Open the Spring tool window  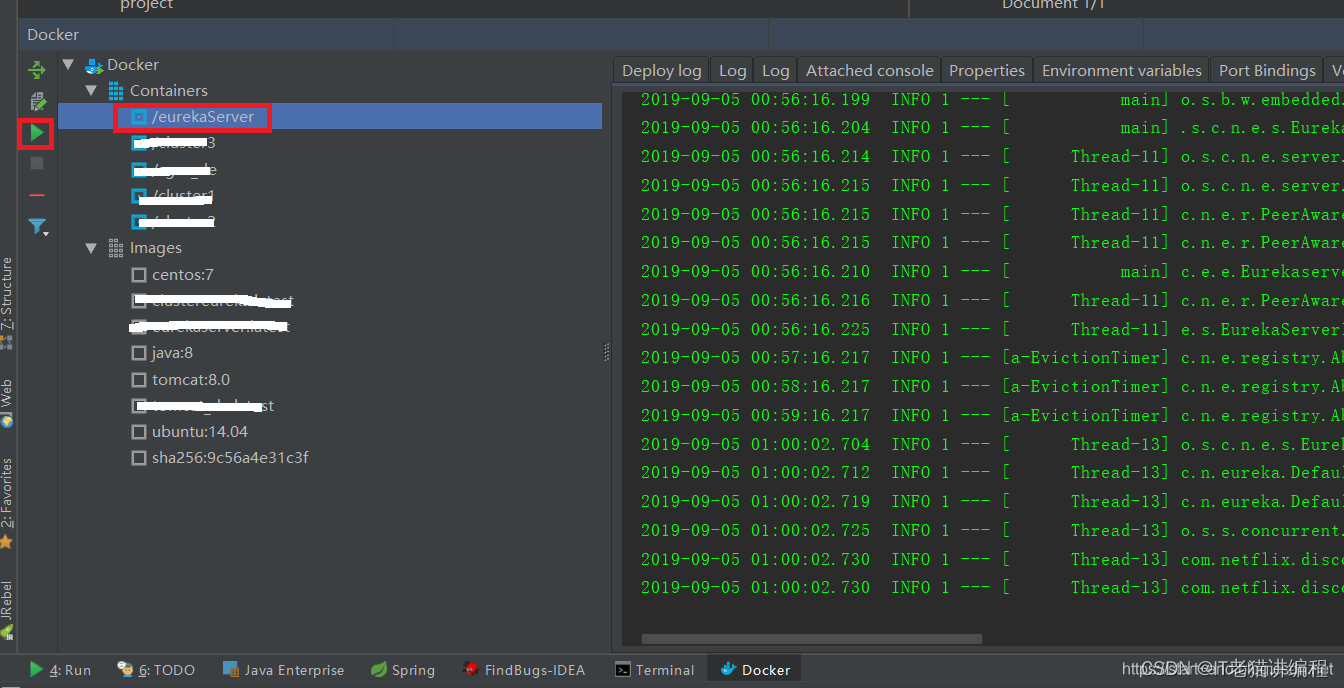click(x=402, y=670)
